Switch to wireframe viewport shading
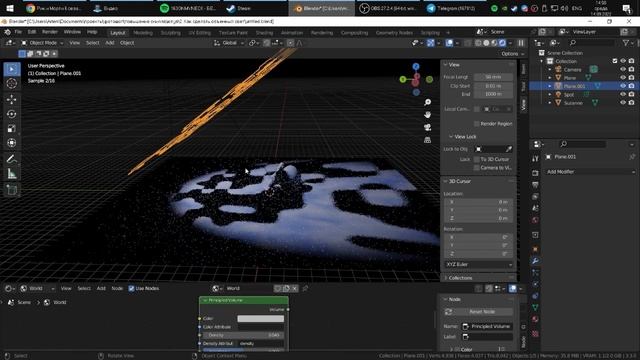The height and width of the screenshot is (360, 640). tap(478, 43)
